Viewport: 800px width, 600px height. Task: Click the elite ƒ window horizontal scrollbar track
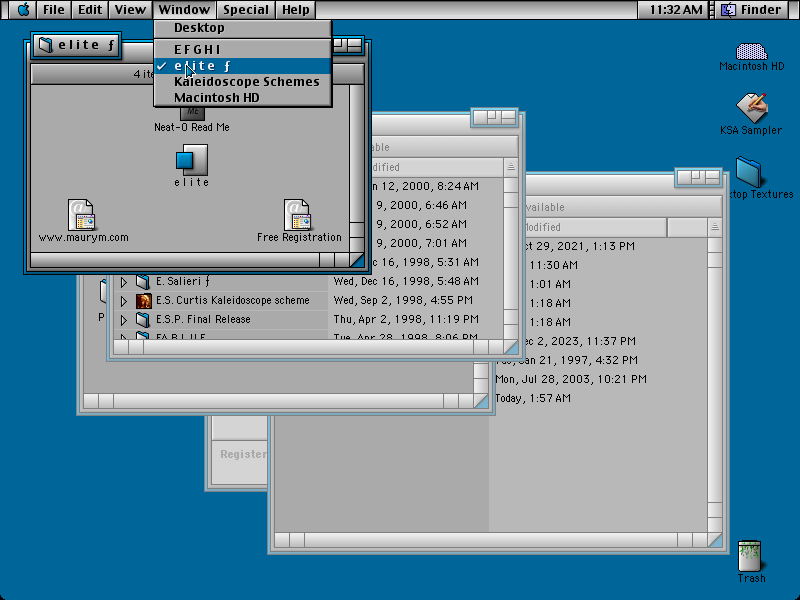pos(175,260)
